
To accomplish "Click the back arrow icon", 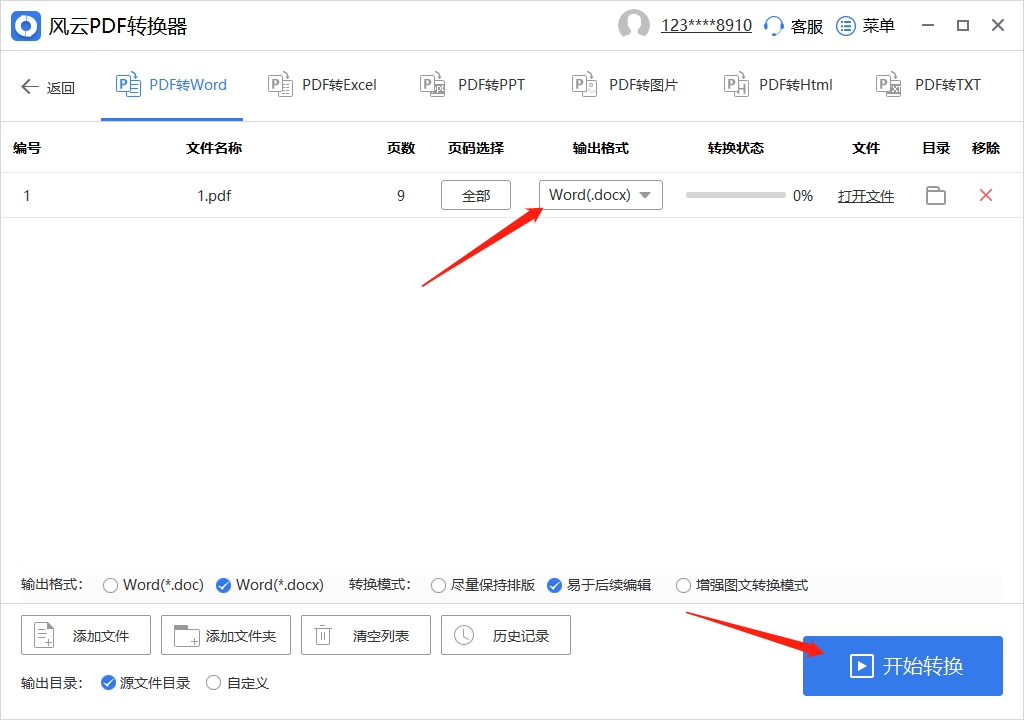I will 30,87.
